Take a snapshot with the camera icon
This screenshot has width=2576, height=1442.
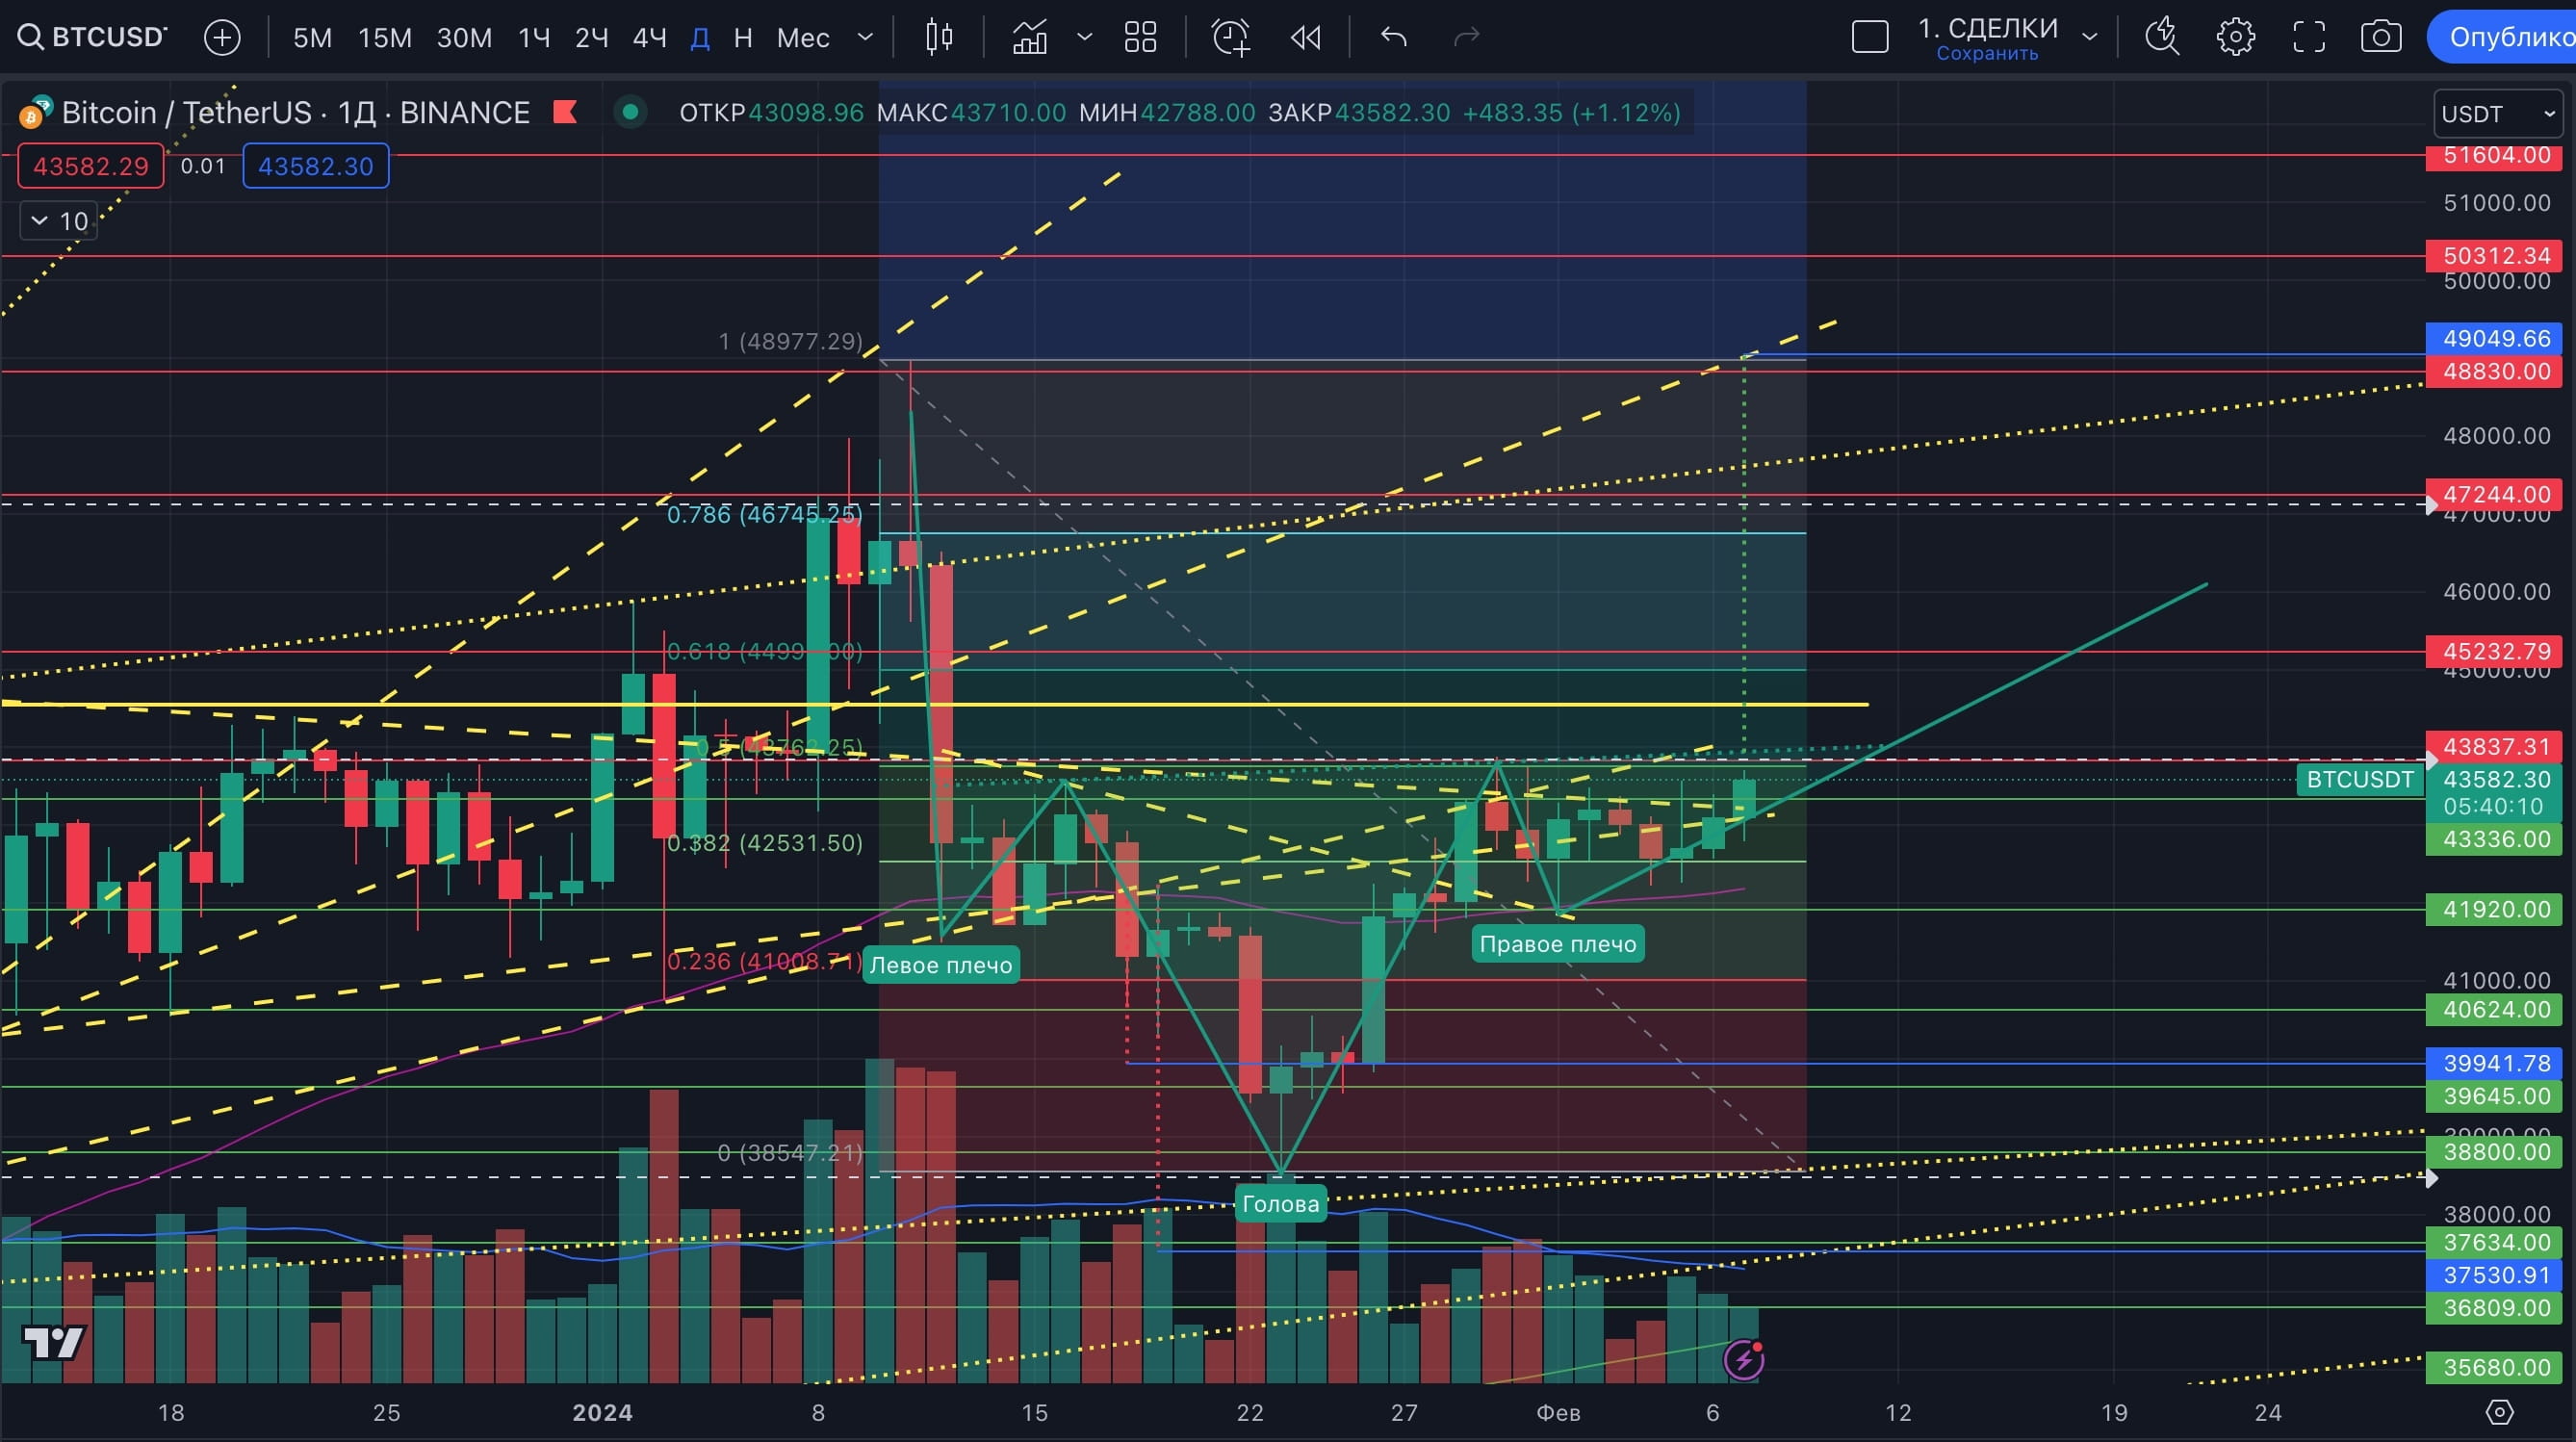(x=2382, y=36)
